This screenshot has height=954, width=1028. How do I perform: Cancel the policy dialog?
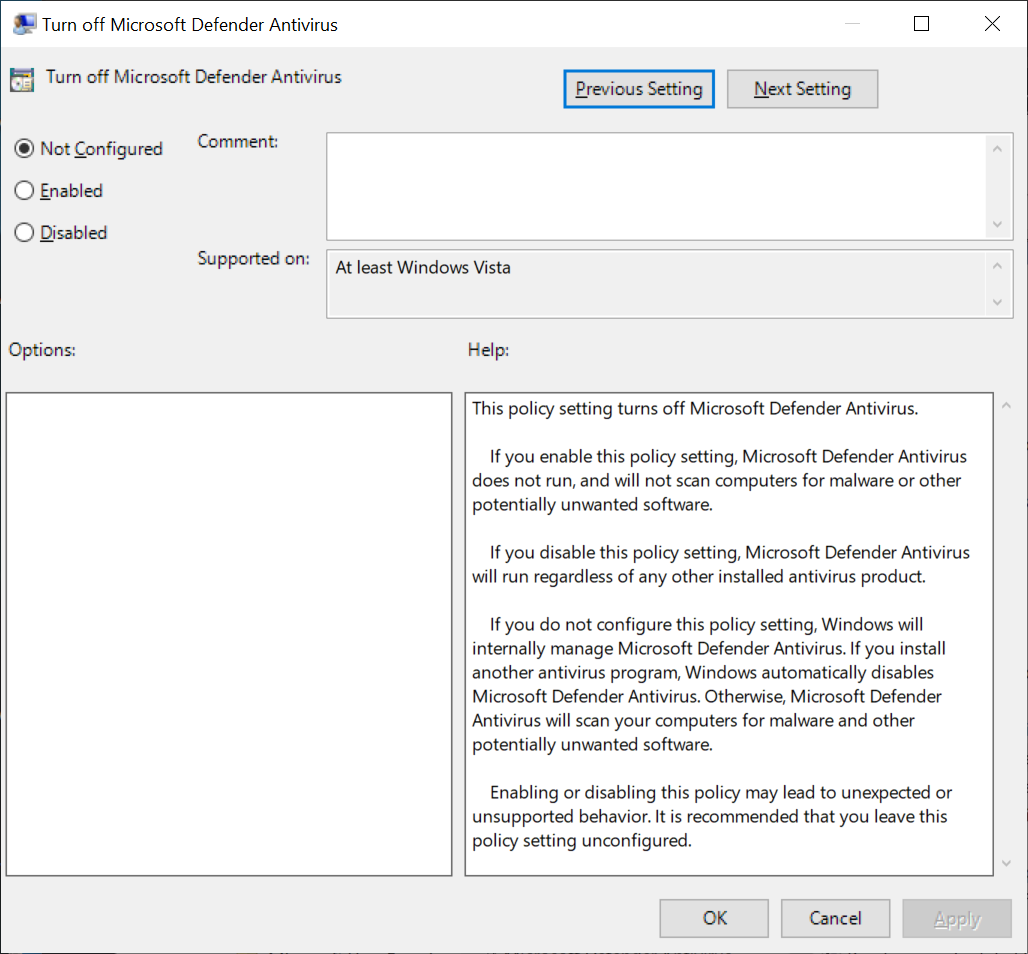pyautogui.click(x=835, y=918)
